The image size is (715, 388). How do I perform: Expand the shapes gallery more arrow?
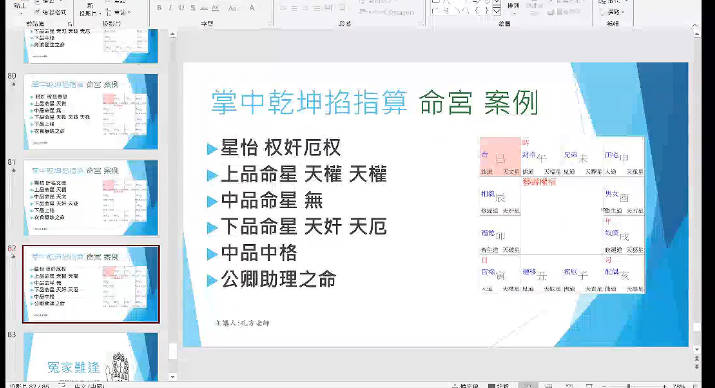point(497,10)
